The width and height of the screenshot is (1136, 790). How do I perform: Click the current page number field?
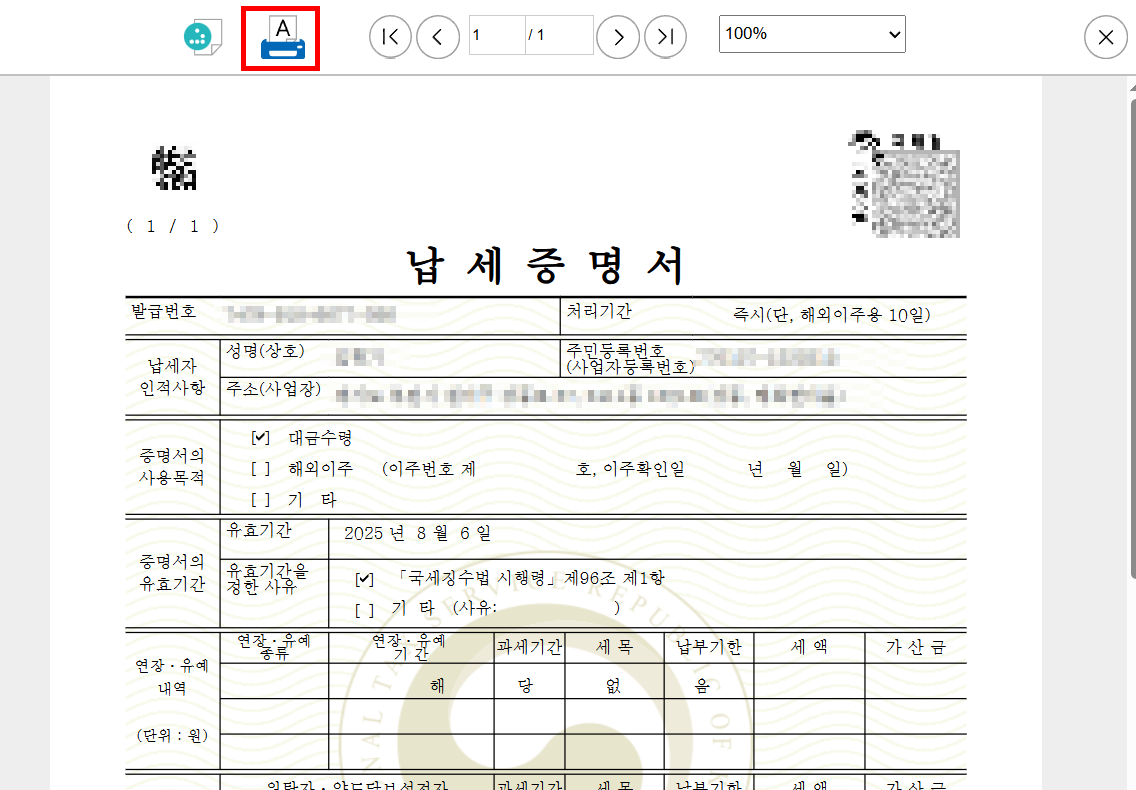click(497, 35)
